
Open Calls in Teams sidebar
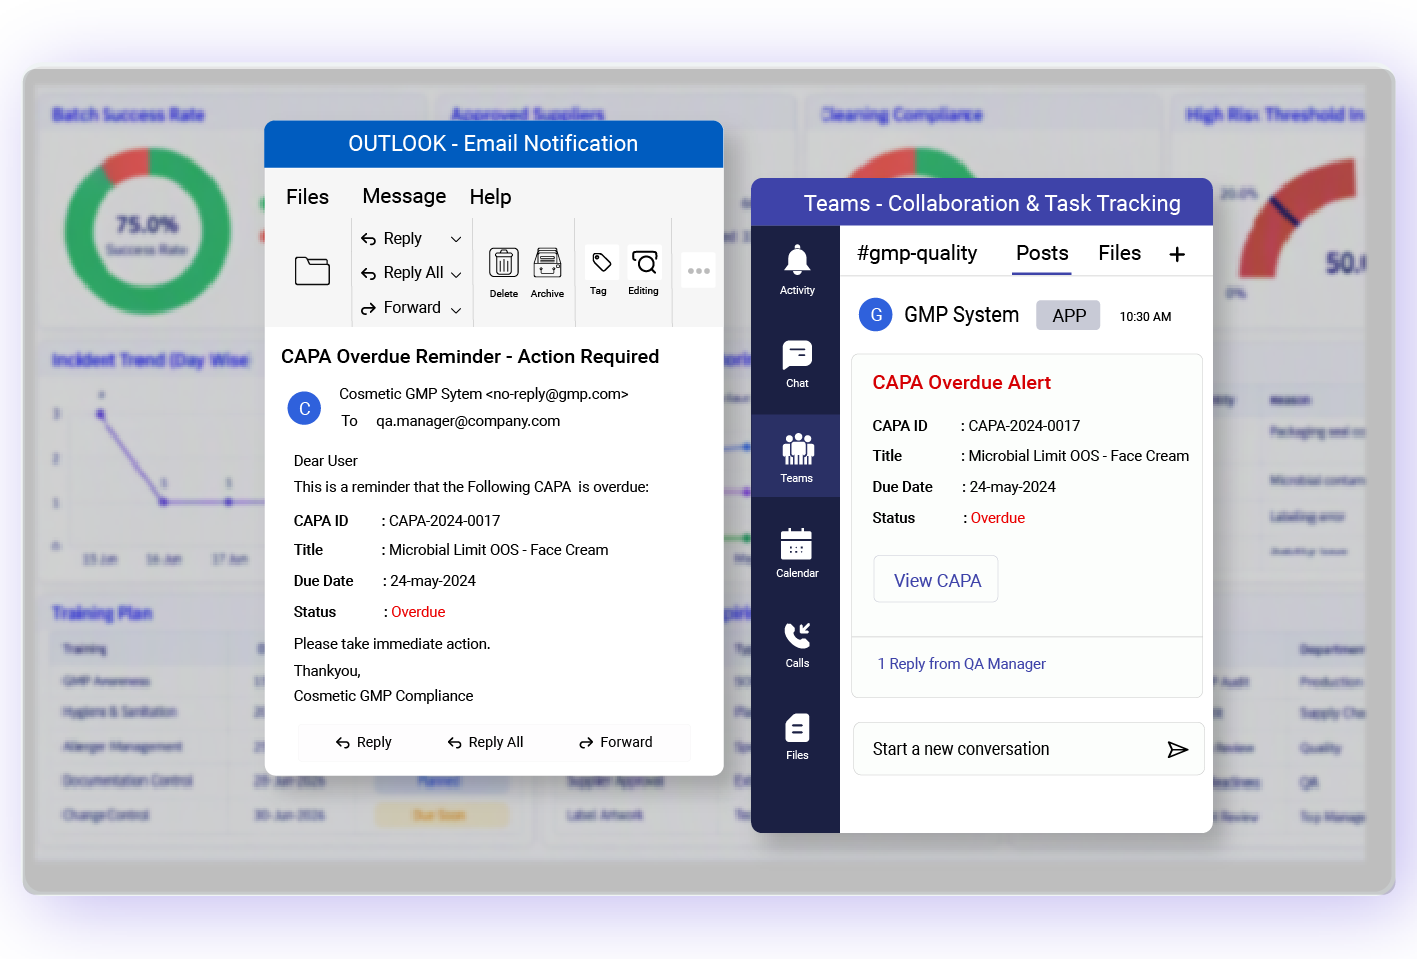797,645
